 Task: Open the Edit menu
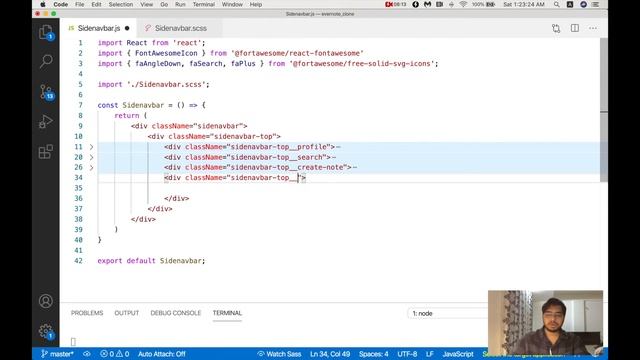pyautogui.click(x=96, y=4)
